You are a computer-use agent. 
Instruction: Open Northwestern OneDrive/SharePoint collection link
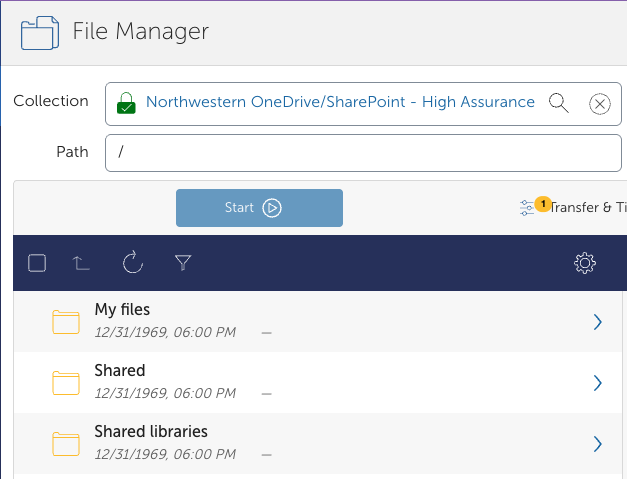[x=340, y=102]
